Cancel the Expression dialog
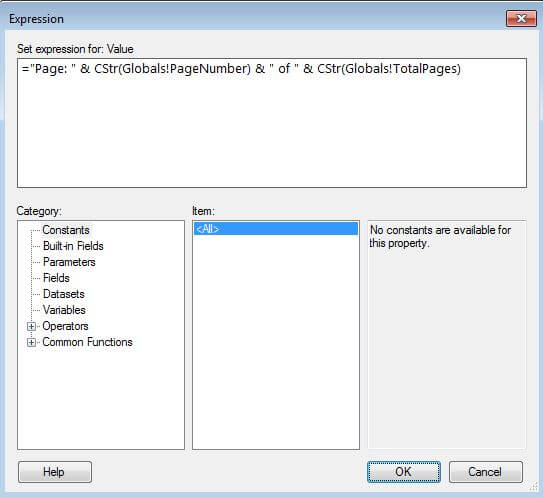Image resolution: width=543 pixels, height=498 pixels. (x=486, y=472)
